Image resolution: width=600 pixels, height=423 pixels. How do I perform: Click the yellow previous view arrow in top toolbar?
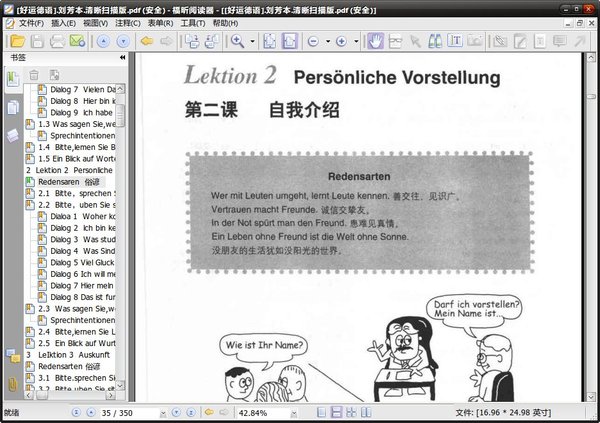[147, 41]
